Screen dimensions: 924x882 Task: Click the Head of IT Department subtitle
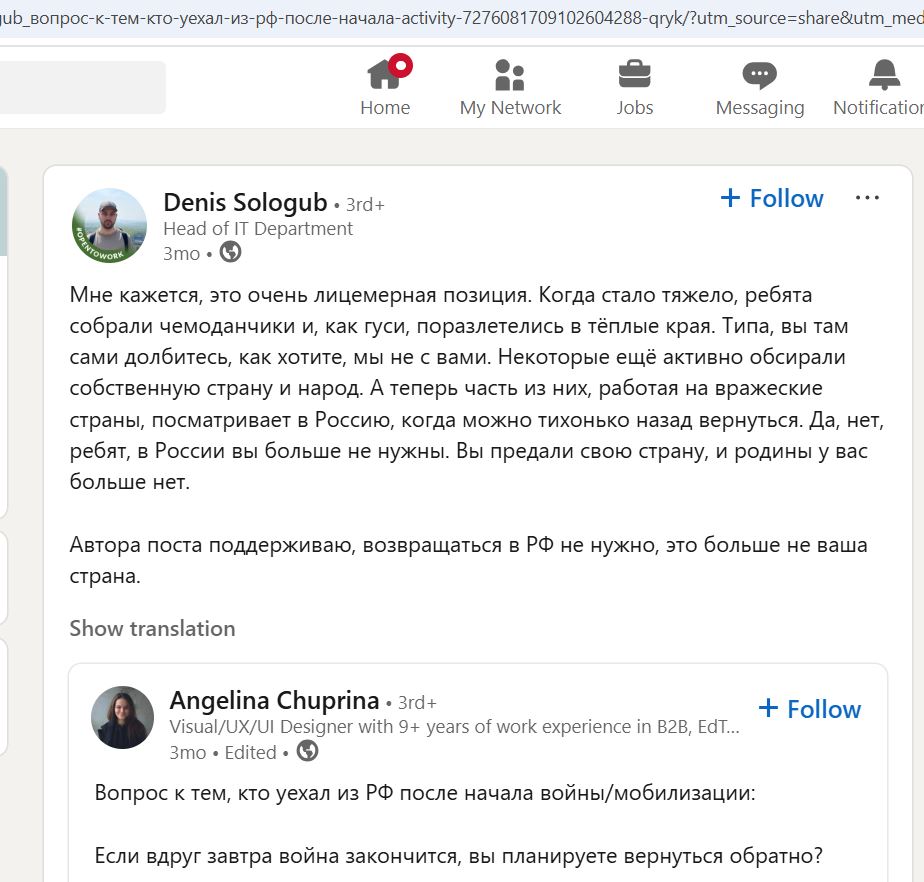(x=258, y=229)
